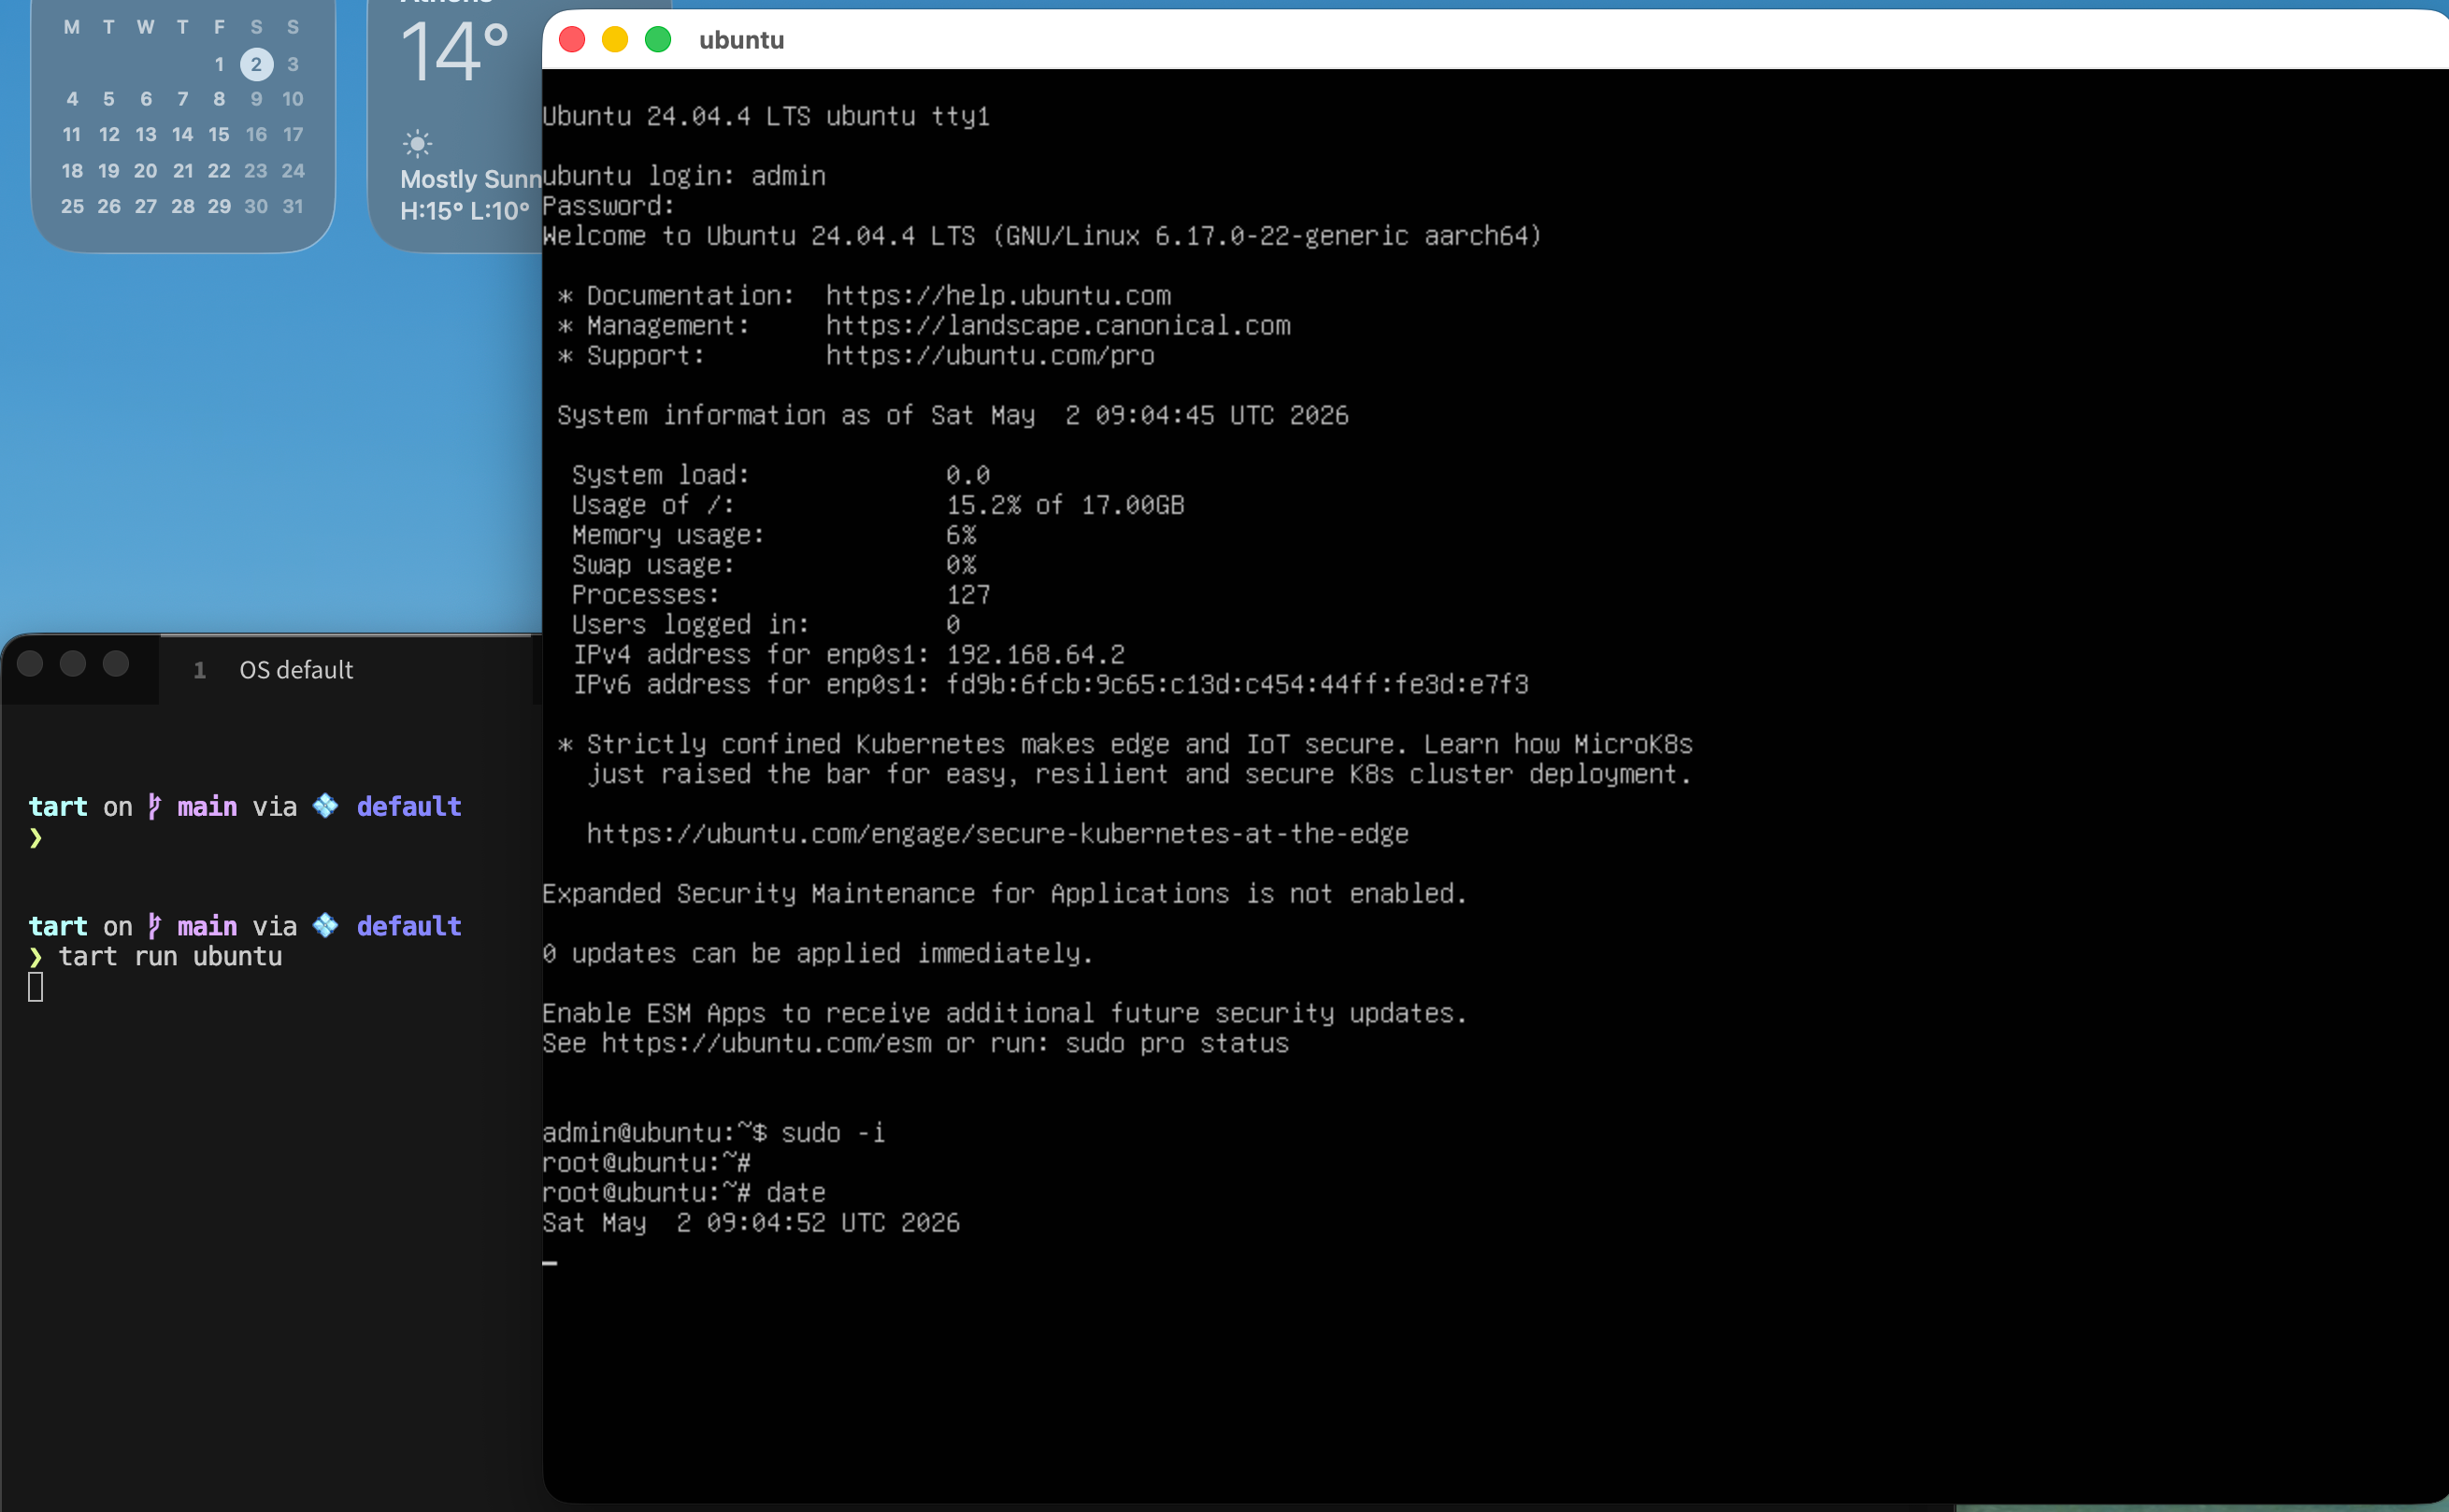Click the 'sudo pro status' command hint
The height and width of the screenshot is (1512, 2449).
tap(1177, 1044)
